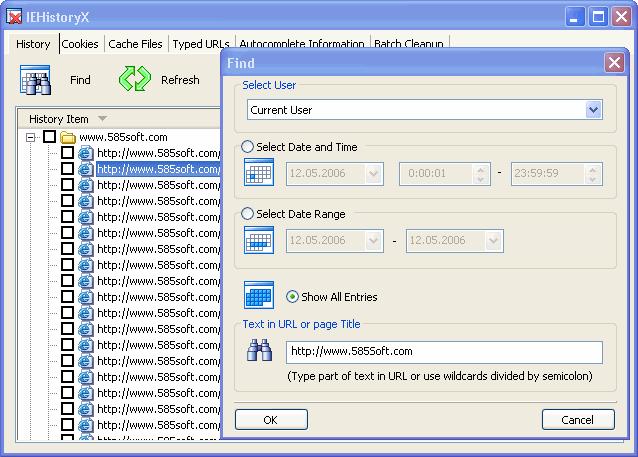Go to the Batch Cleanup tab
This screenshot has height=457, width=638.
pos(409,42)
